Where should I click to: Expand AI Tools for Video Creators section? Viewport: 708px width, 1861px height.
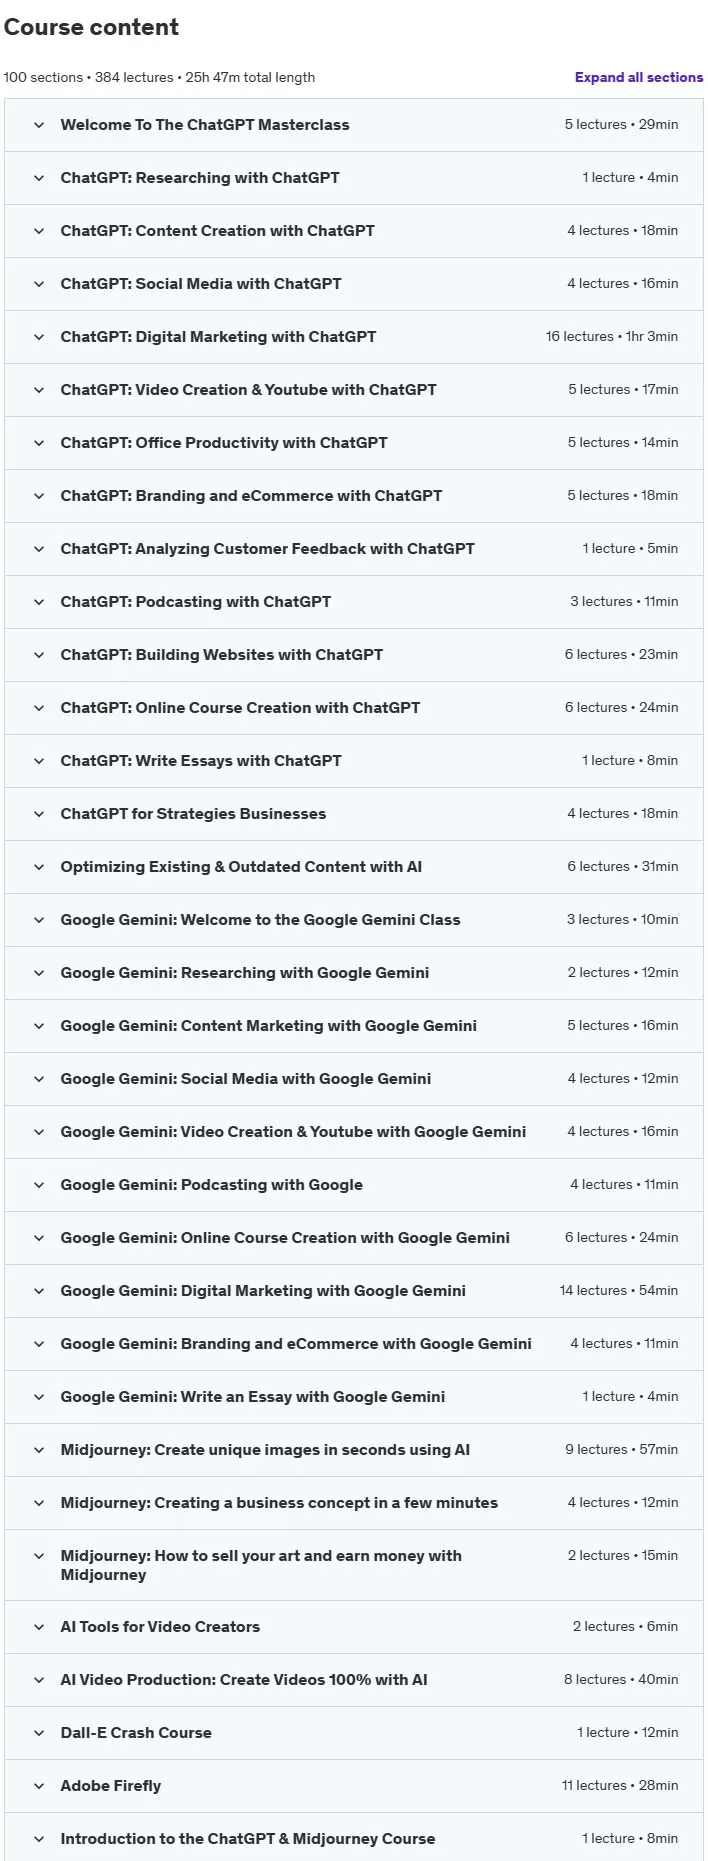(354, 1627)
